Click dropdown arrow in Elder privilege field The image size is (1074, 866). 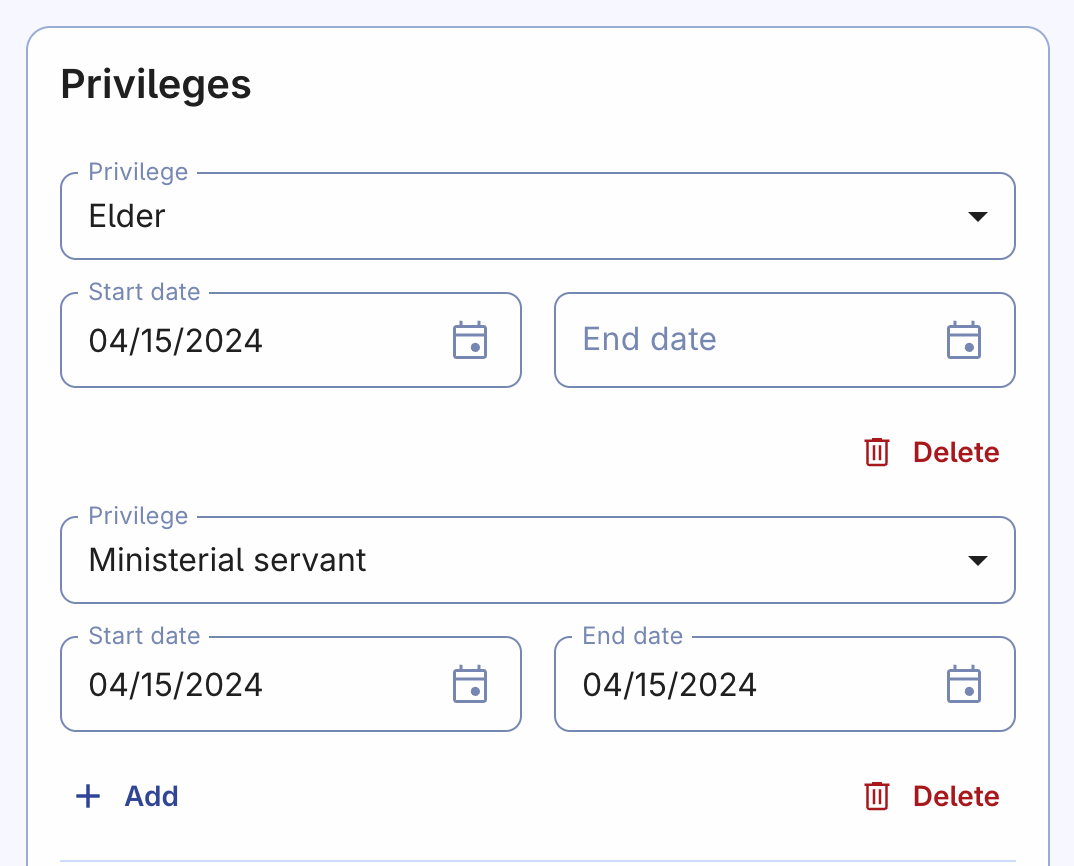tap(978, 217)
